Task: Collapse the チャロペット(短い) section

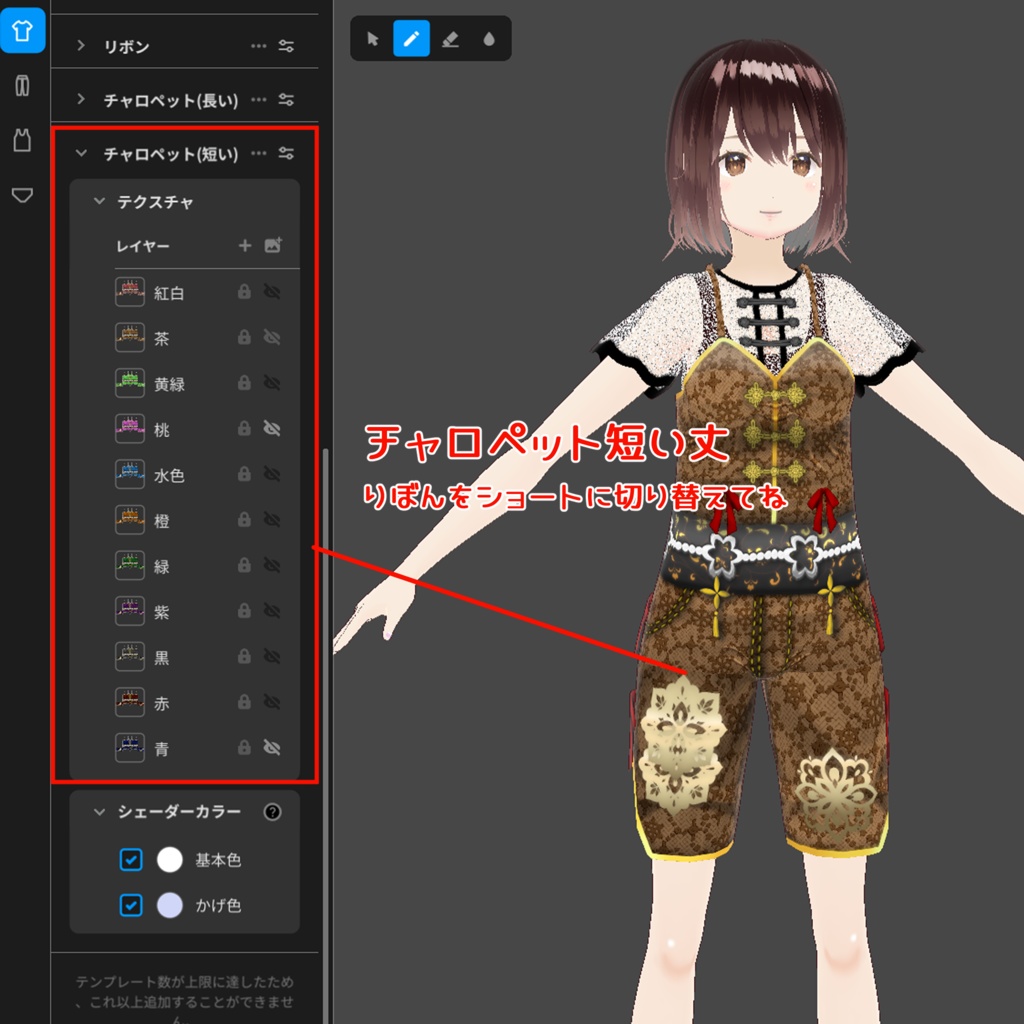Action: pyautogui.click(x=81, y=153)
